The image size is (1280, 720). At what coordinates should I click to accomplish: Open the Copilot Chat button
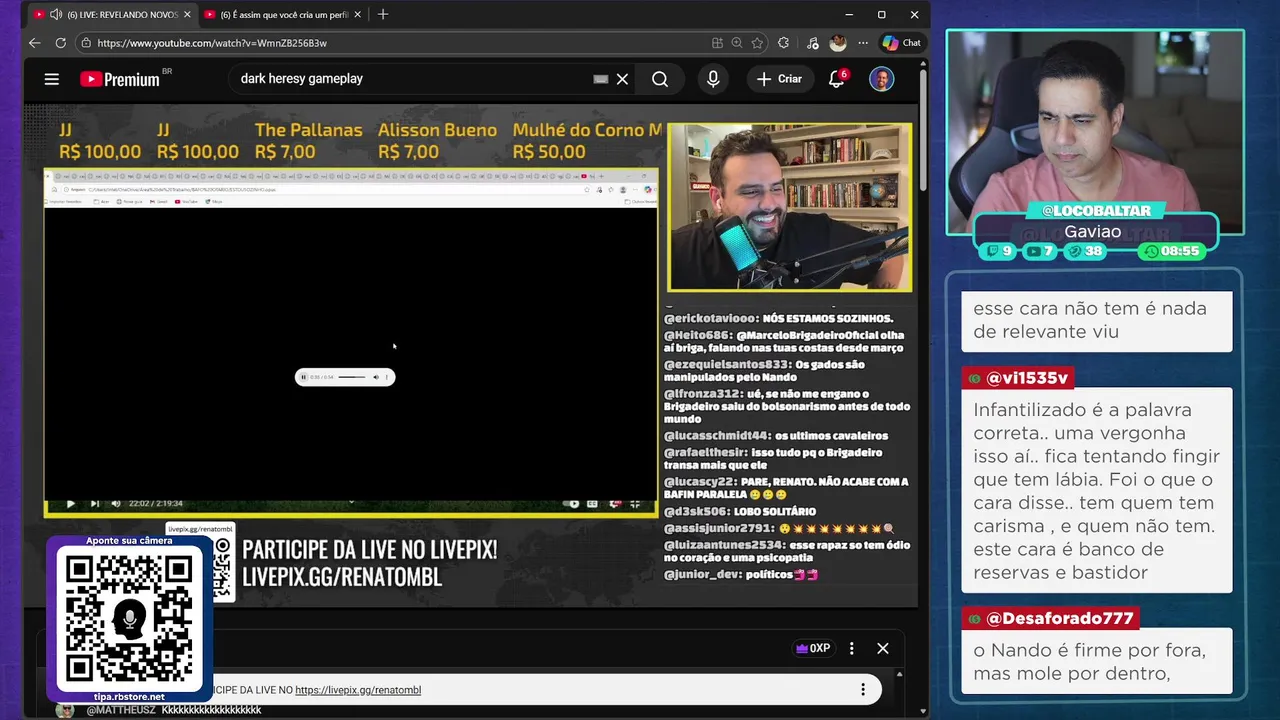coord(901,43)
